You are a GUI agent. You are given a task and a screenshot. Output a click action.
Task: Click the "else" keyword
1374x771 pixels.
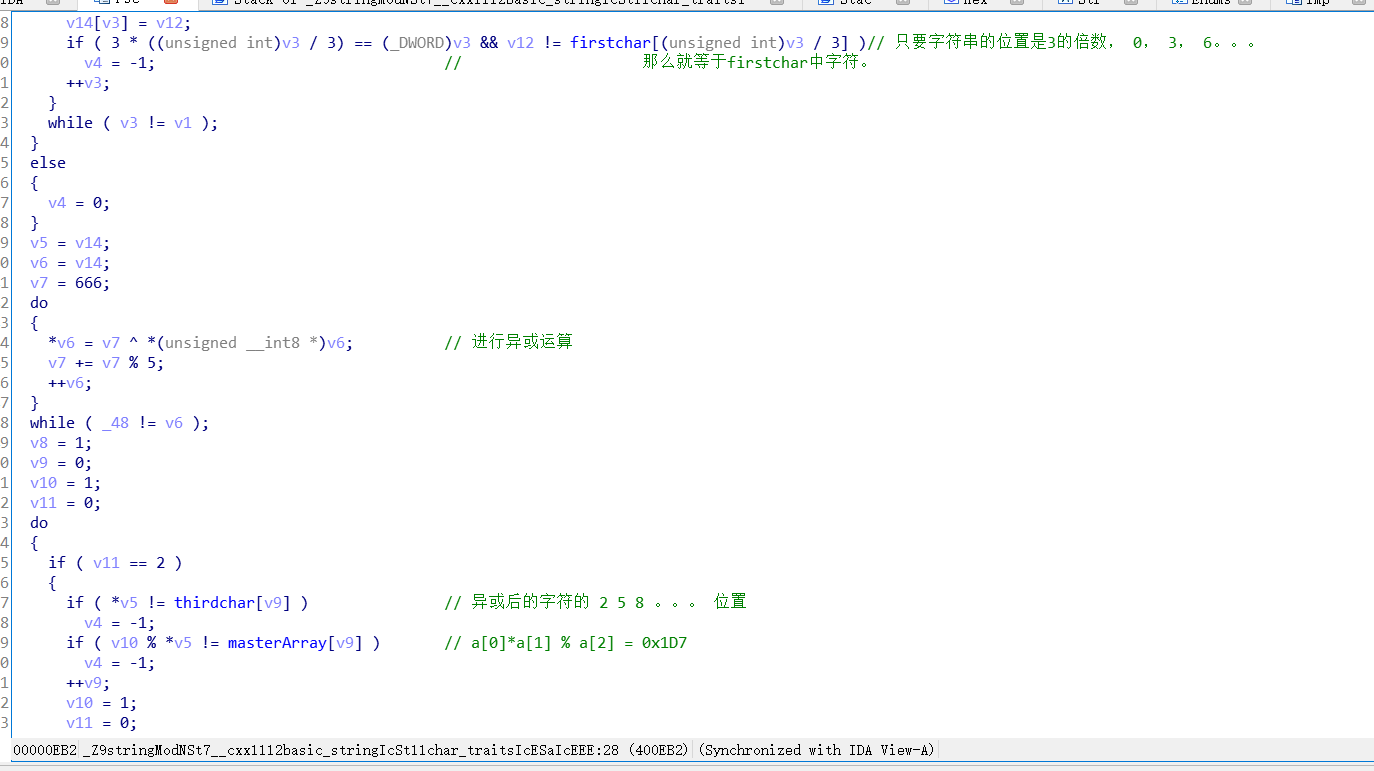coord(48,162)
